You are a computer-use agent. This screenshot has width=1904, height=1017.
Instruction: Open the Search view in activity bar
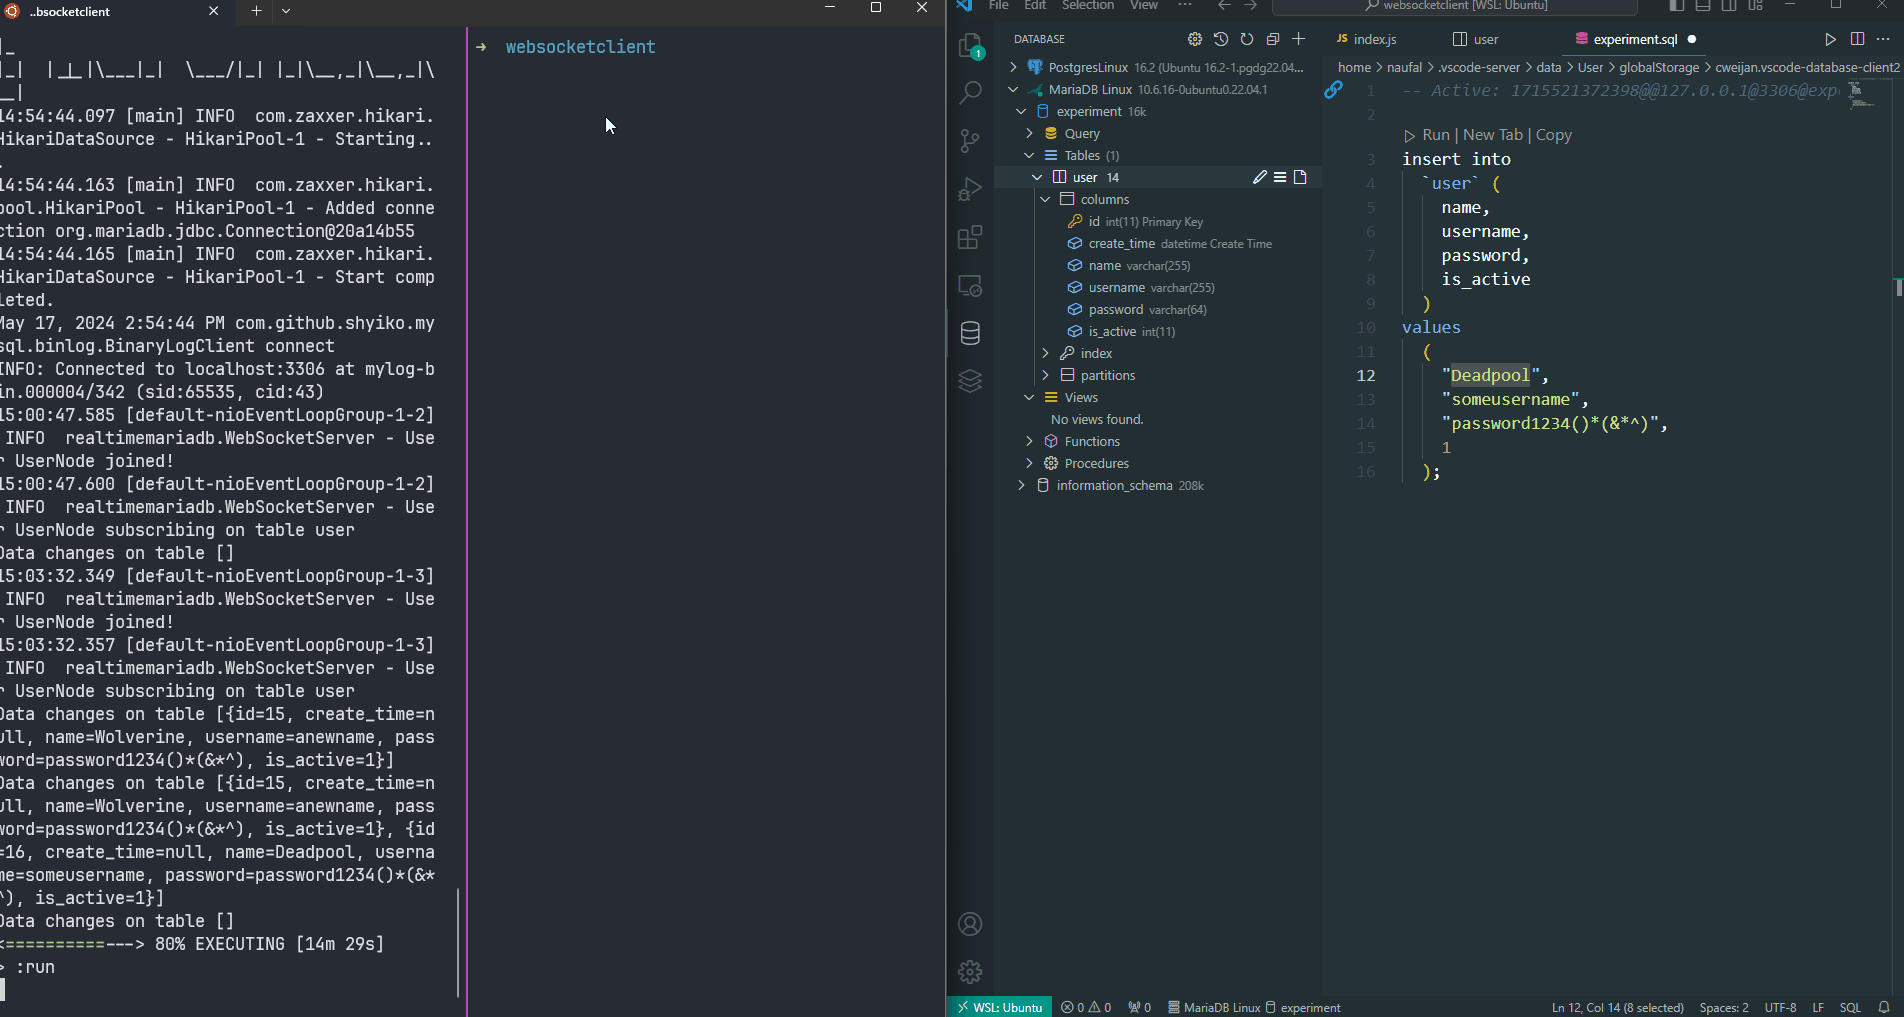(x=970, y=93)
